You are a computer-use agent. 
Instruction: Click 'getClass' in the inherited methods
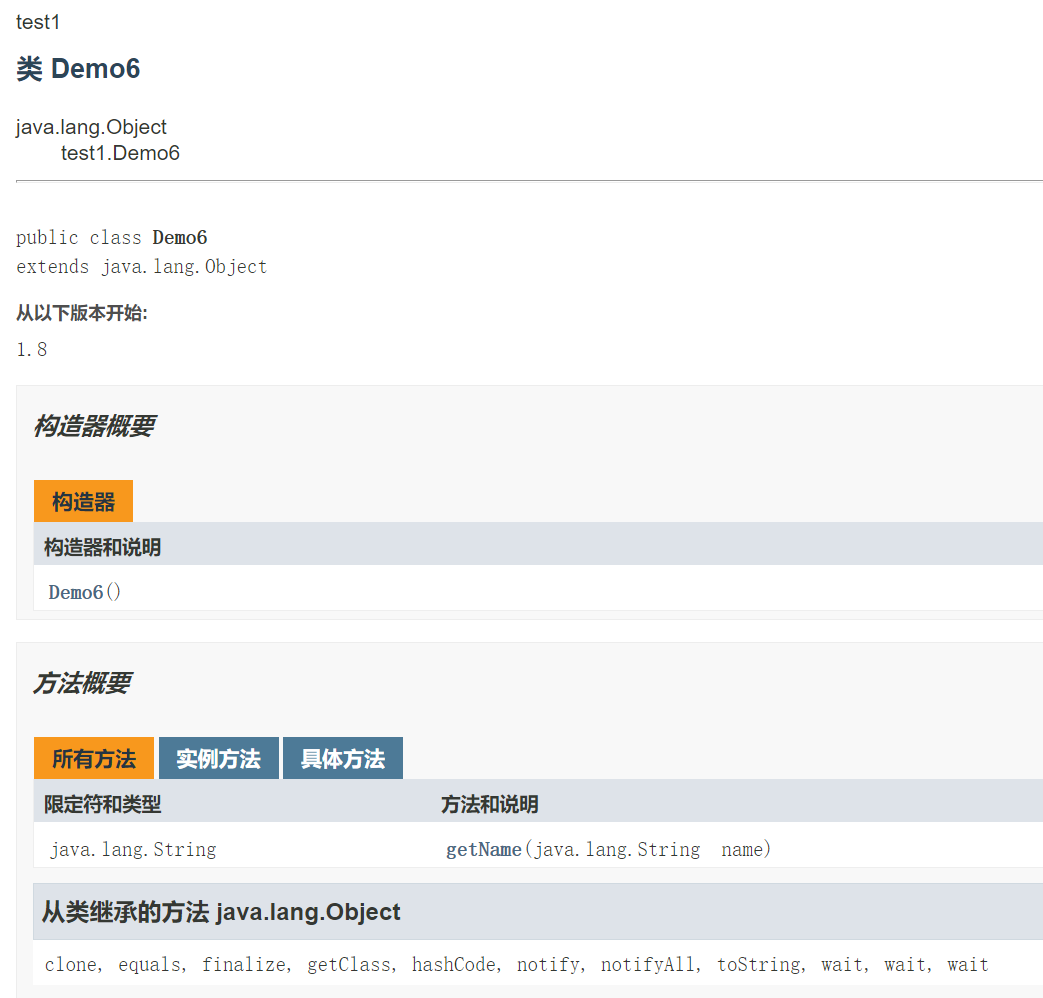click(349, 965)
